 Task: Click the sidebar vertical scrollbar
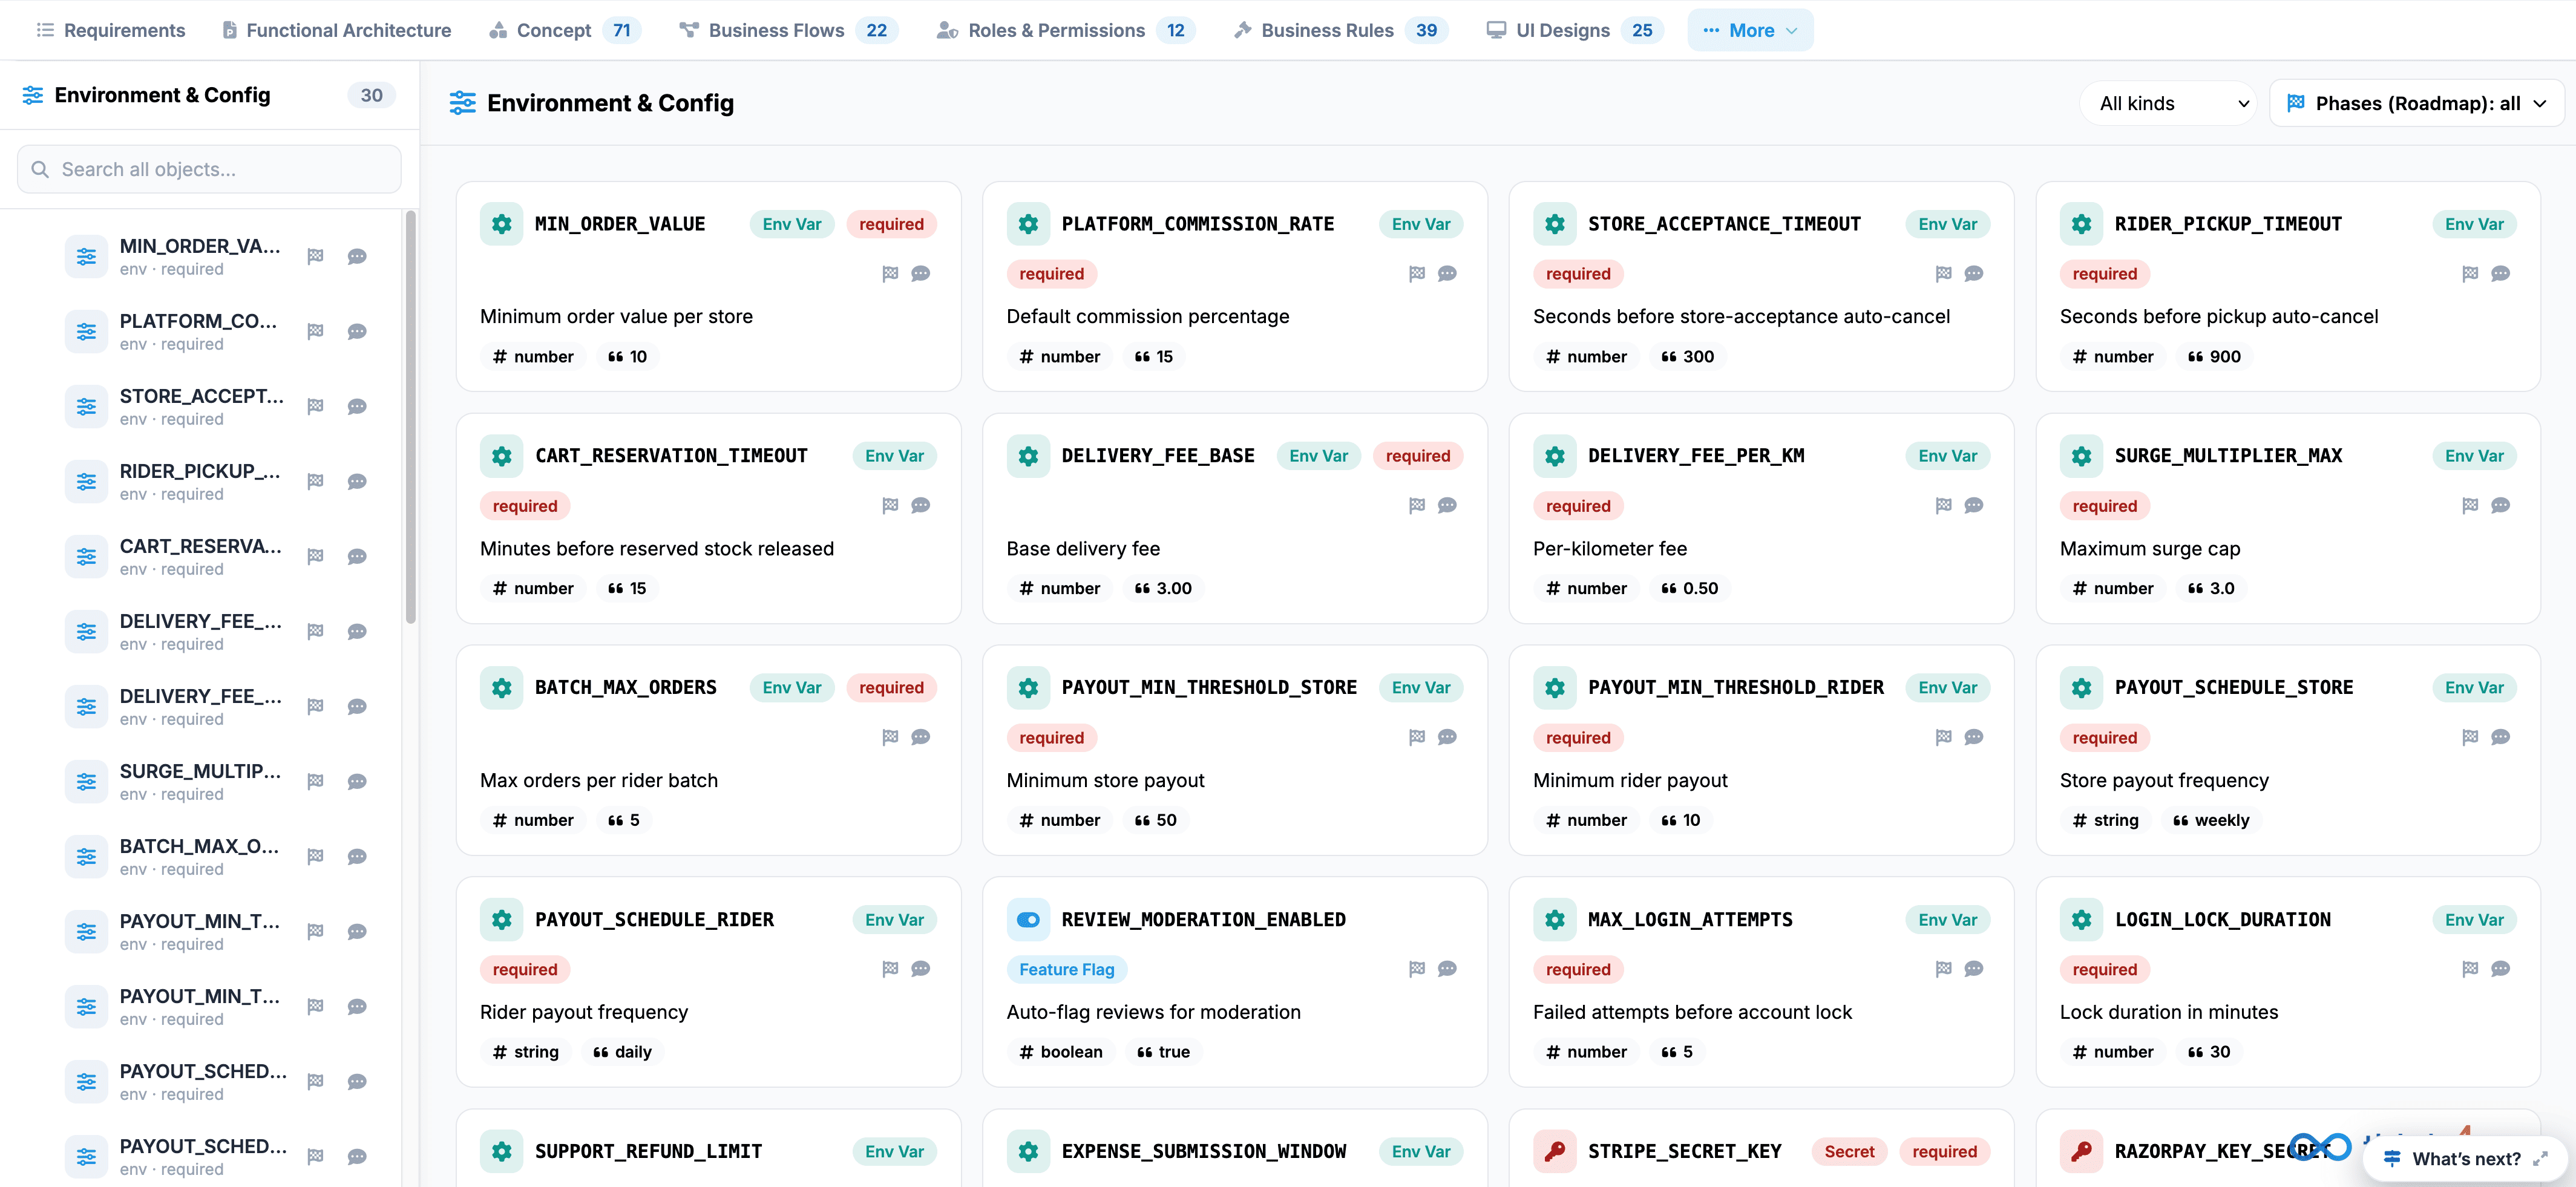point(410,416)
